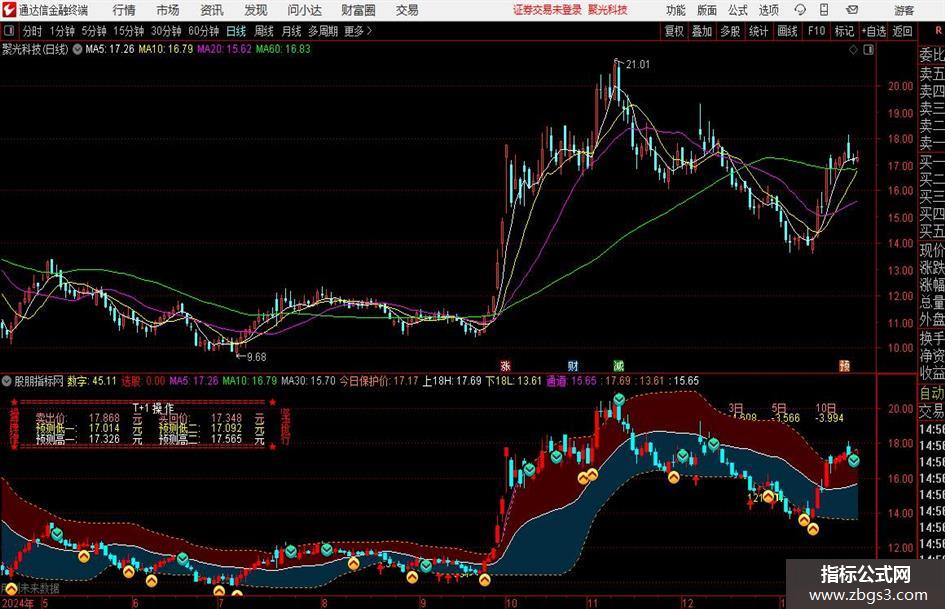Switch to 5分钟 period tab
945x609 pixels.
point(93,31)
